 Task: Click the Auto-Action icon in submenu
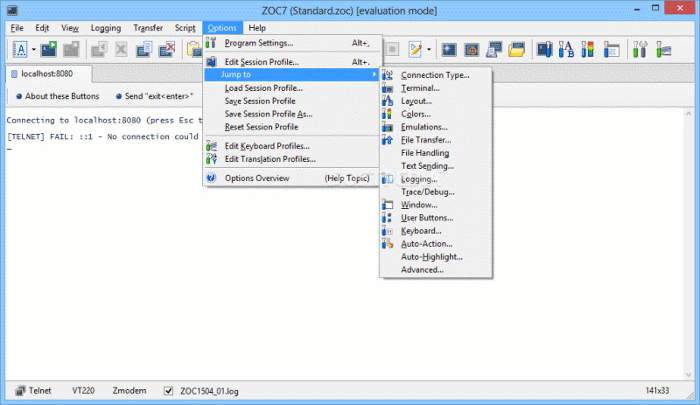pyautogui.click(x=388, y=244)
